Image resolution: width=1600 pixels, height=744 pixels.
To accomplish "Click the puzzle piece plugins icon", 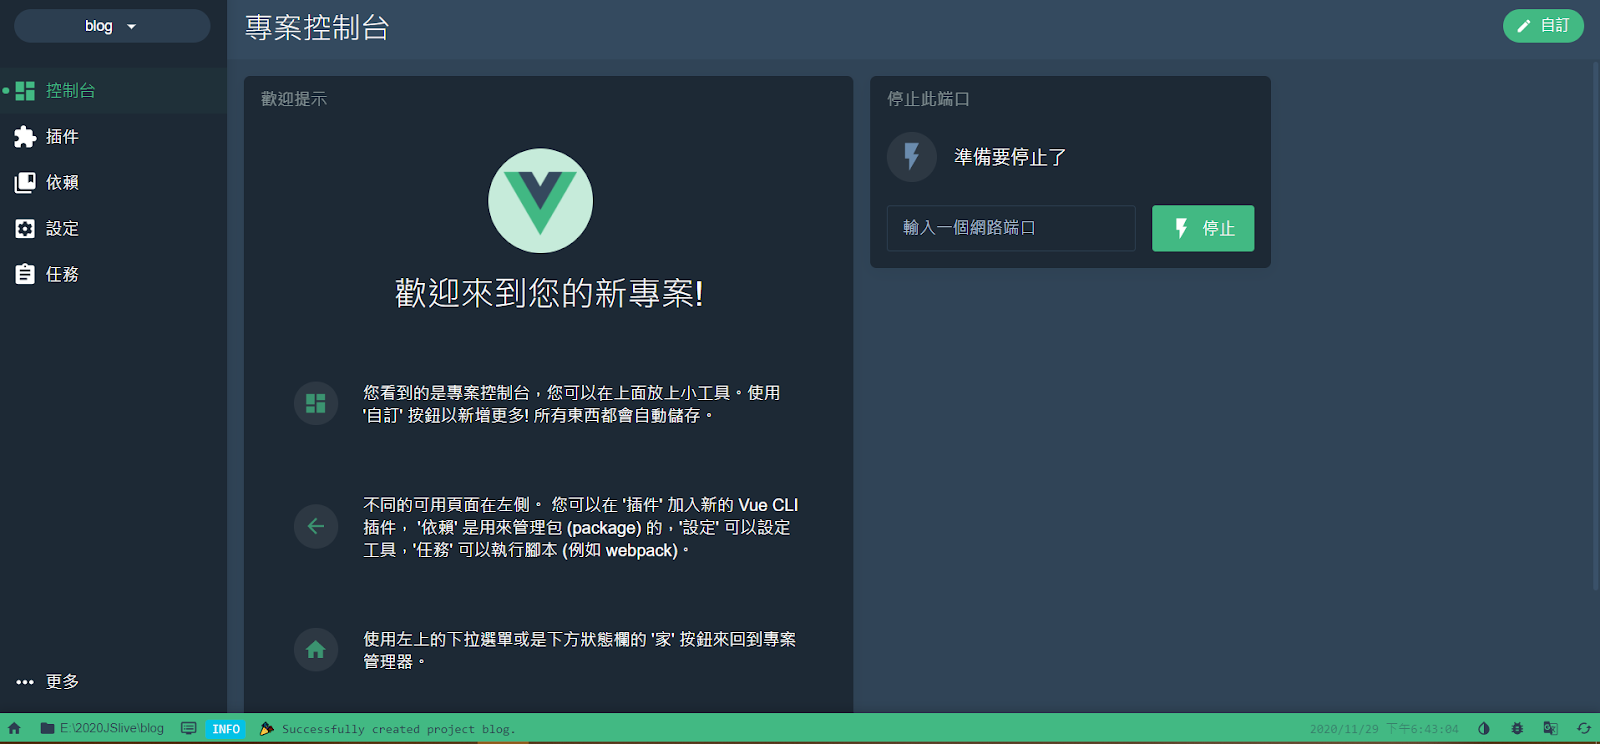I will click(x=25, y=137).
